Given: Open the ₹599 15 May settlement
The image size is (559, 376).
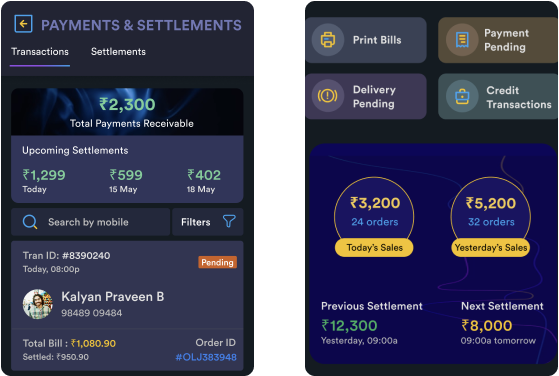Looking at the screenshot, I should pos(125,181).
